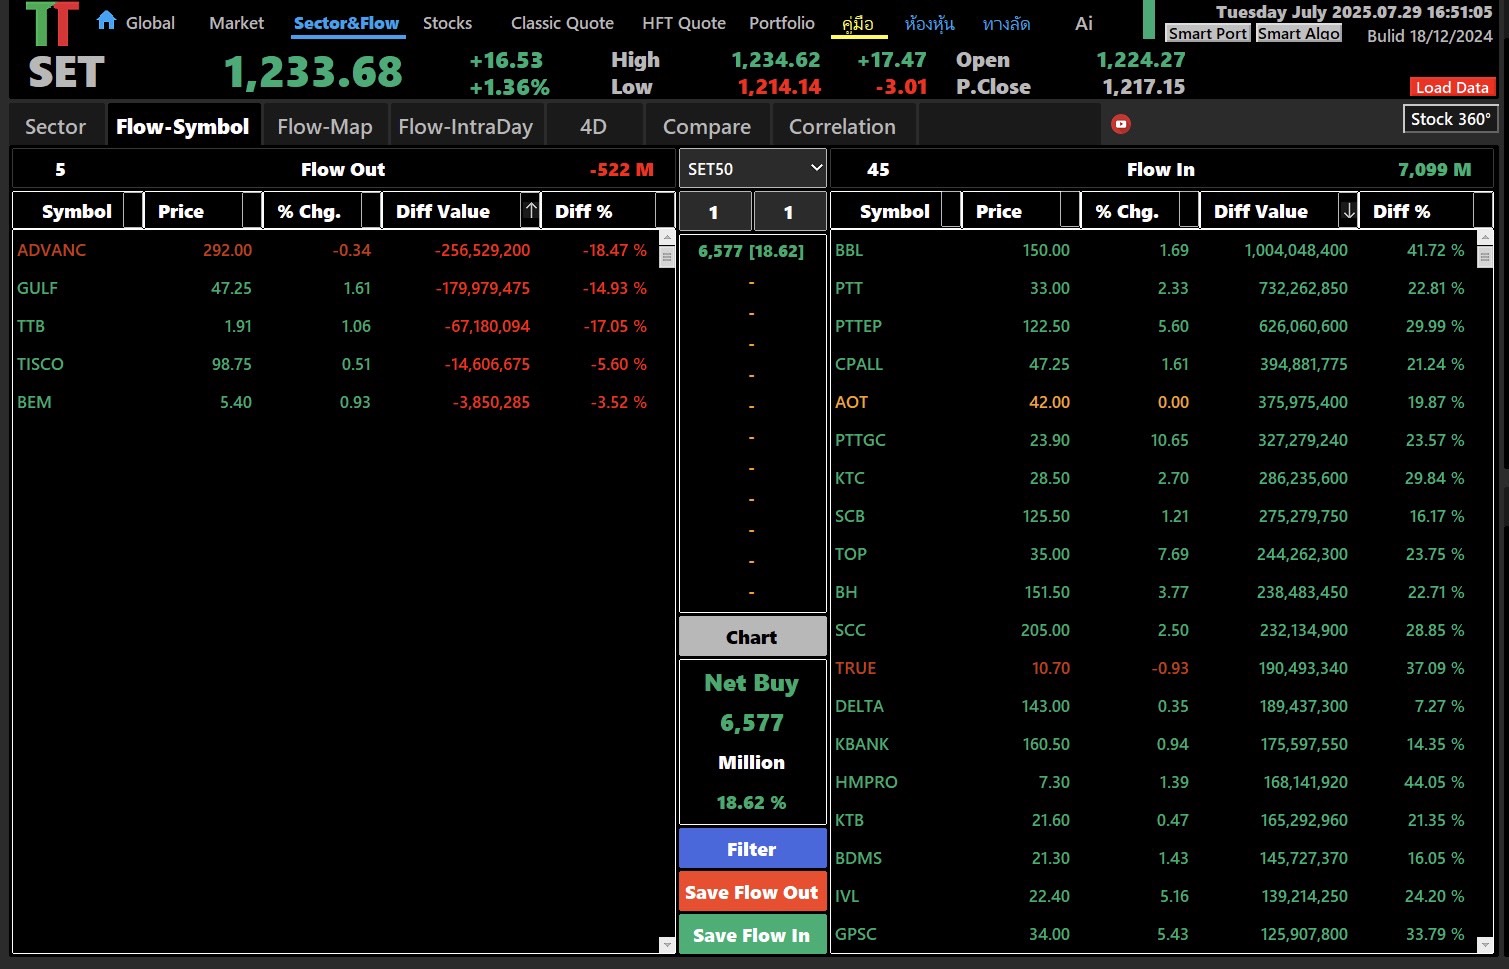Screen dimensions: 1509x969
Task: Click the Smart Port button
Action: 1208,33
